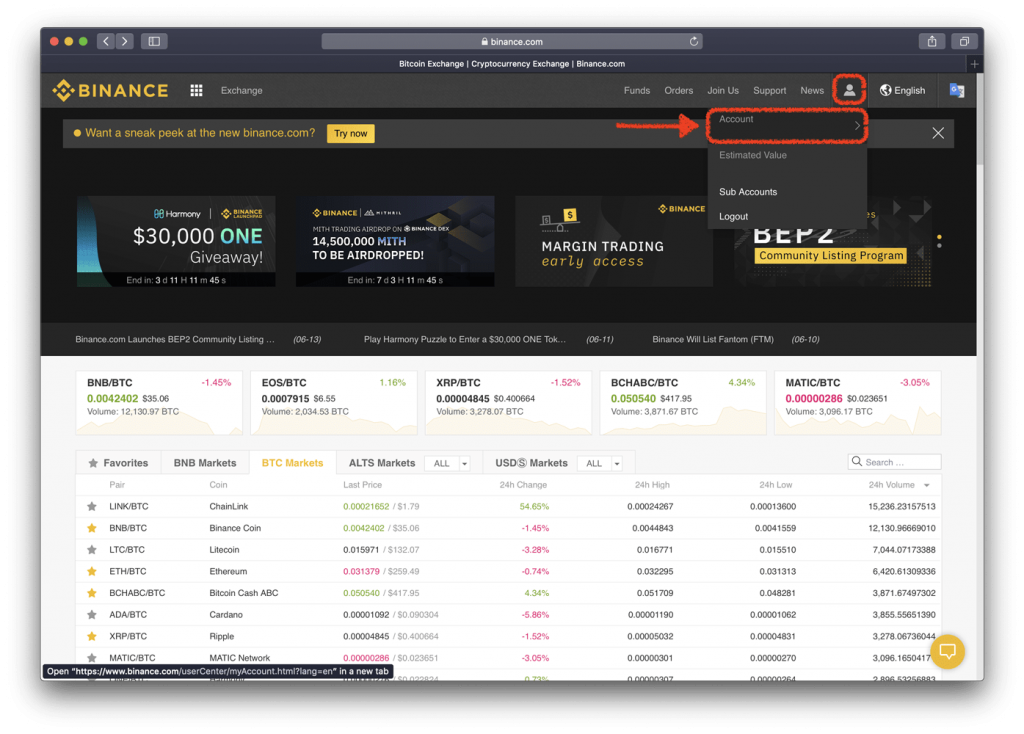The height and width of the screenshot is (734, 1024).
Task: Click the market Search field
Action: coord(894,462)
